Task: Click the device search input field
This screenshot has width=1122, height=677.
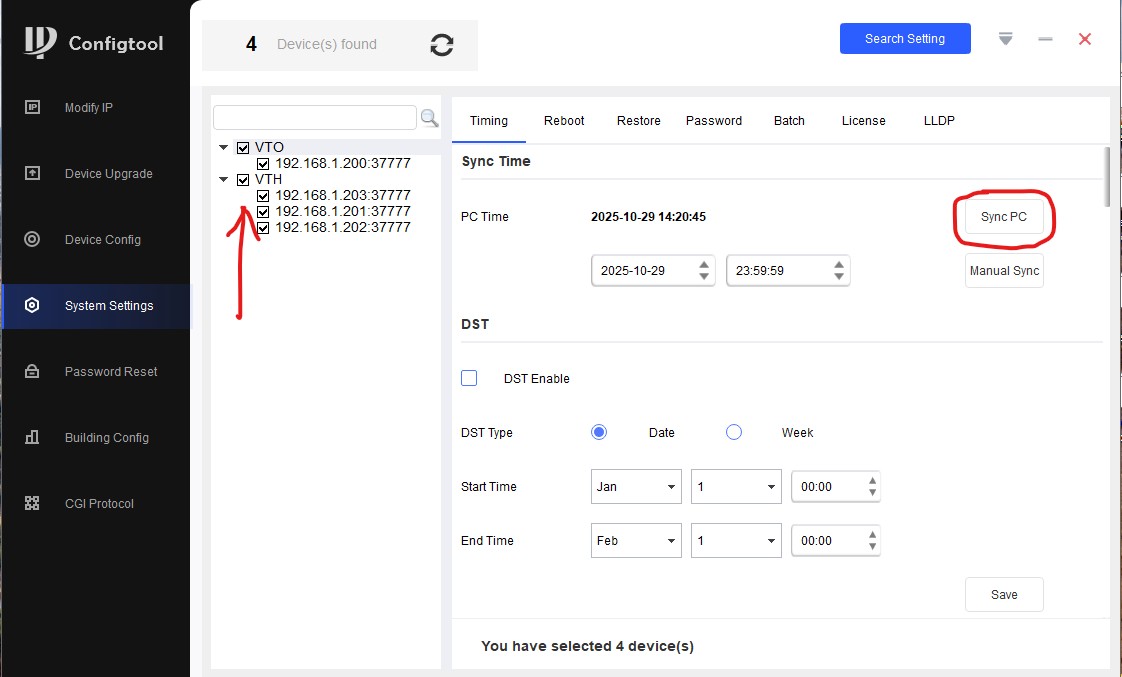Action: 314,118
